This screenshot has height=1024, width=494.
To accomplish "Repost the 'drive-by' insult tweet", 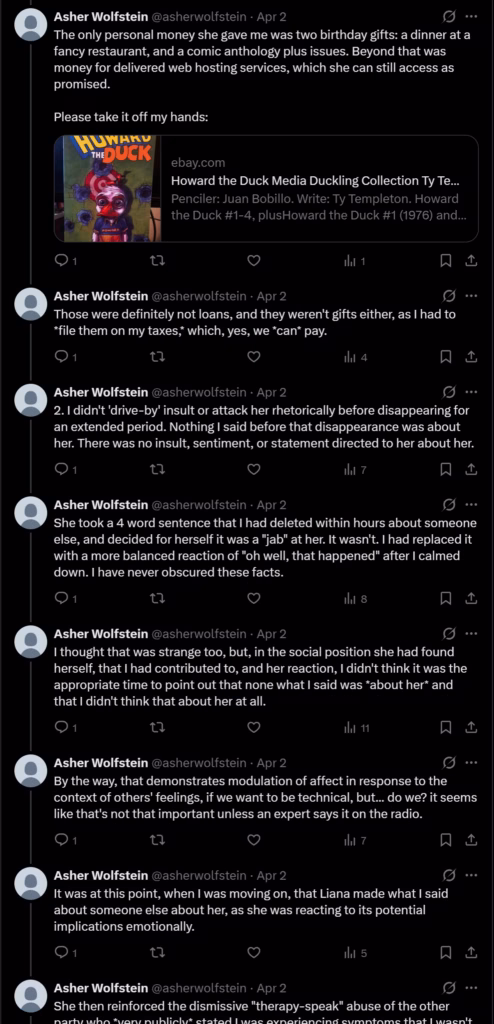I will click(157, 469).
